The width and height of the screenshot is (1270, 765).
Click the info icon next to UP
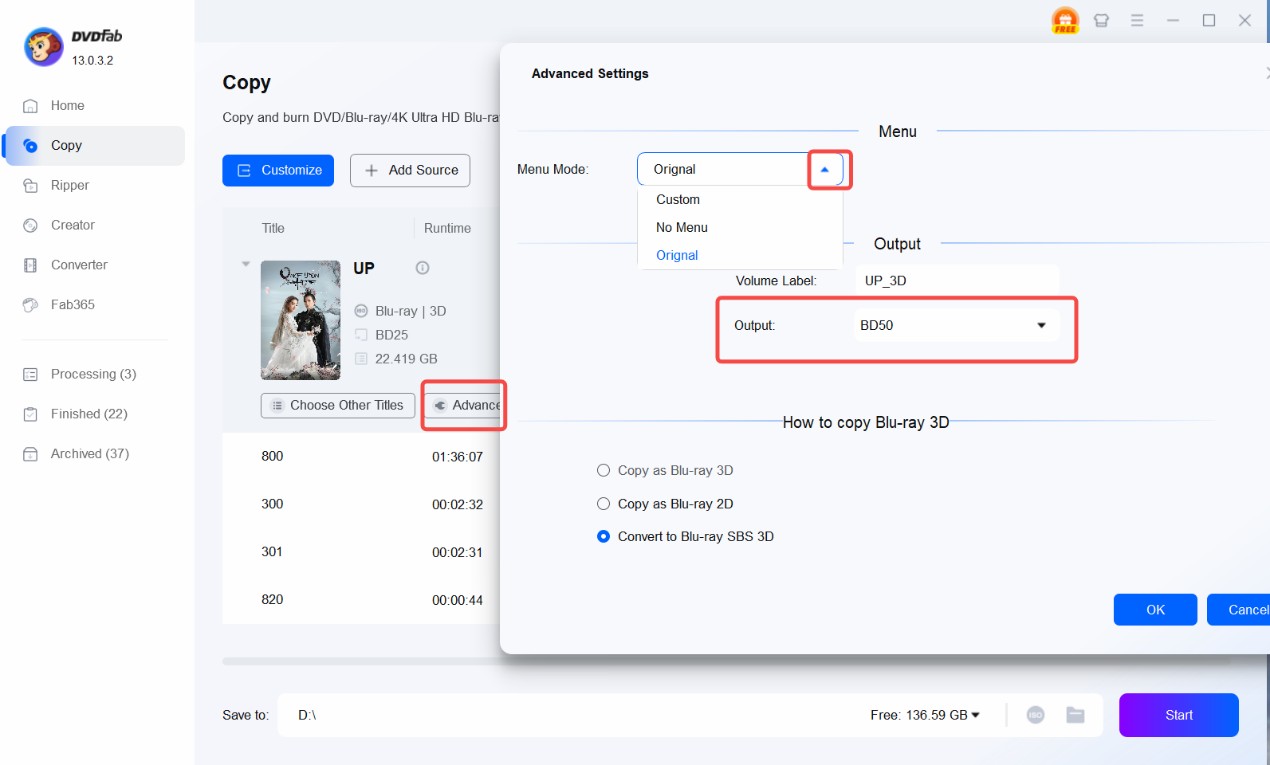[422, 268]
